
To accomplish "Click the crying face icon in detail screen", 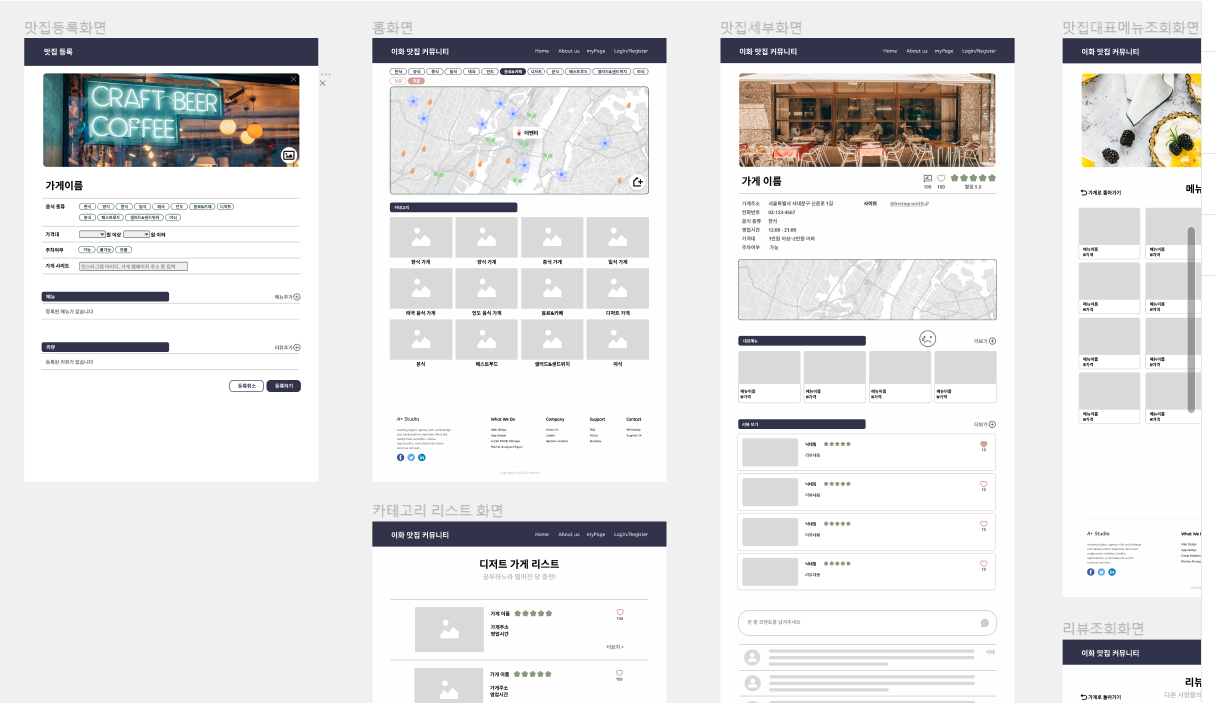I will [x=927, y=339].
